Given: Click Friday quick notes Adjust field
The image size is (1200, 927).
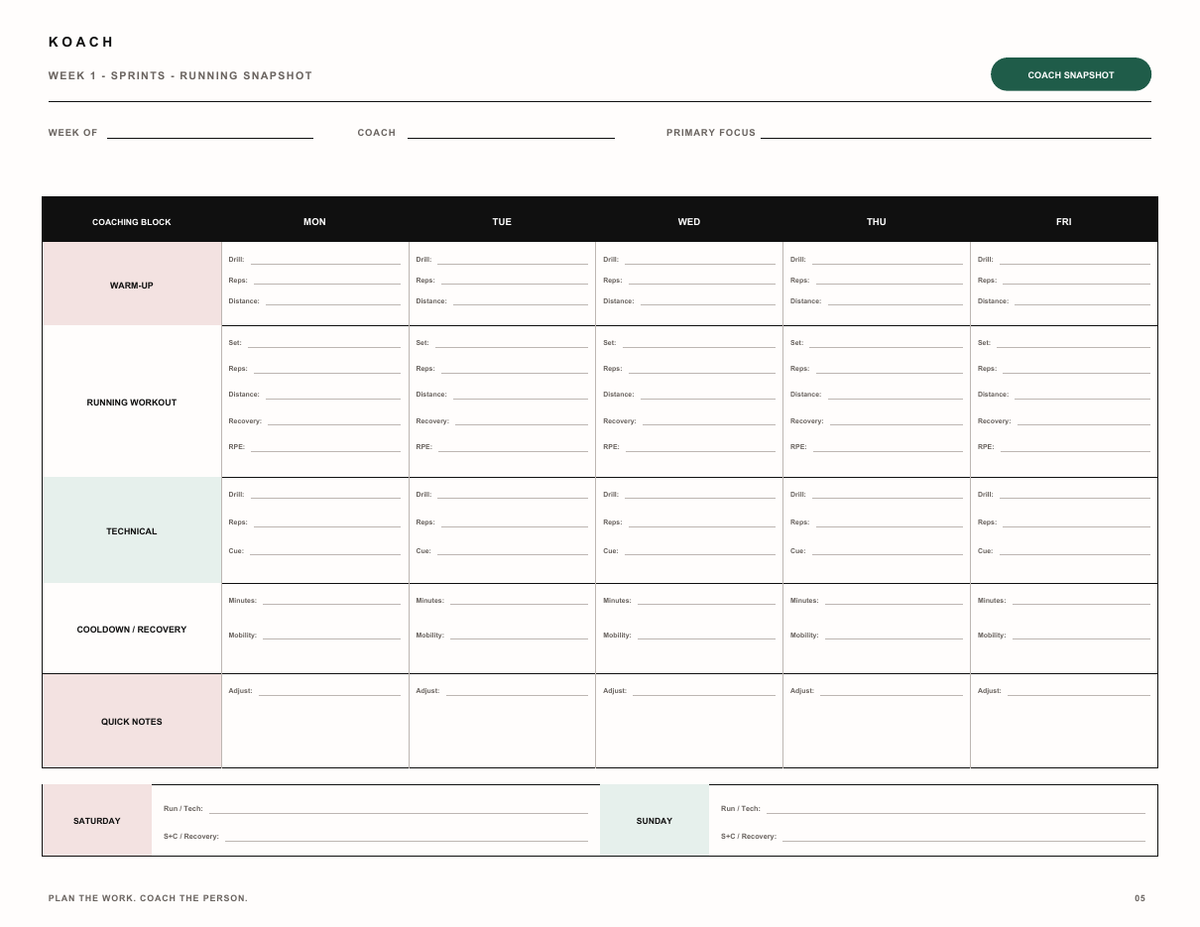Looking at the screenshot, I should pos(1078,691).
